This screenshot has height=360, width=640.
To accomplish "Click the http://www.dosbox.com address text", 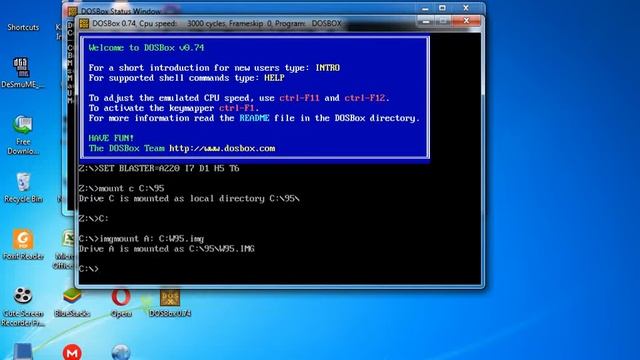I will tap(222, 148).
